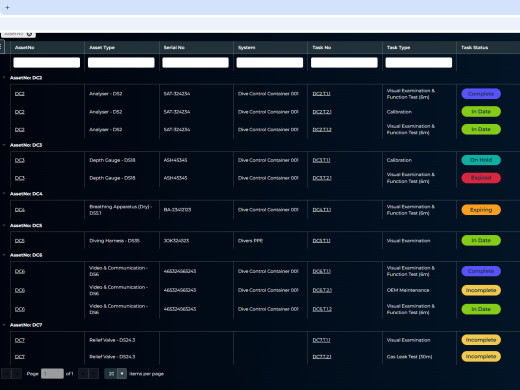Sort by Task Status column header
The image size is (520, 390).
(474, 48)
